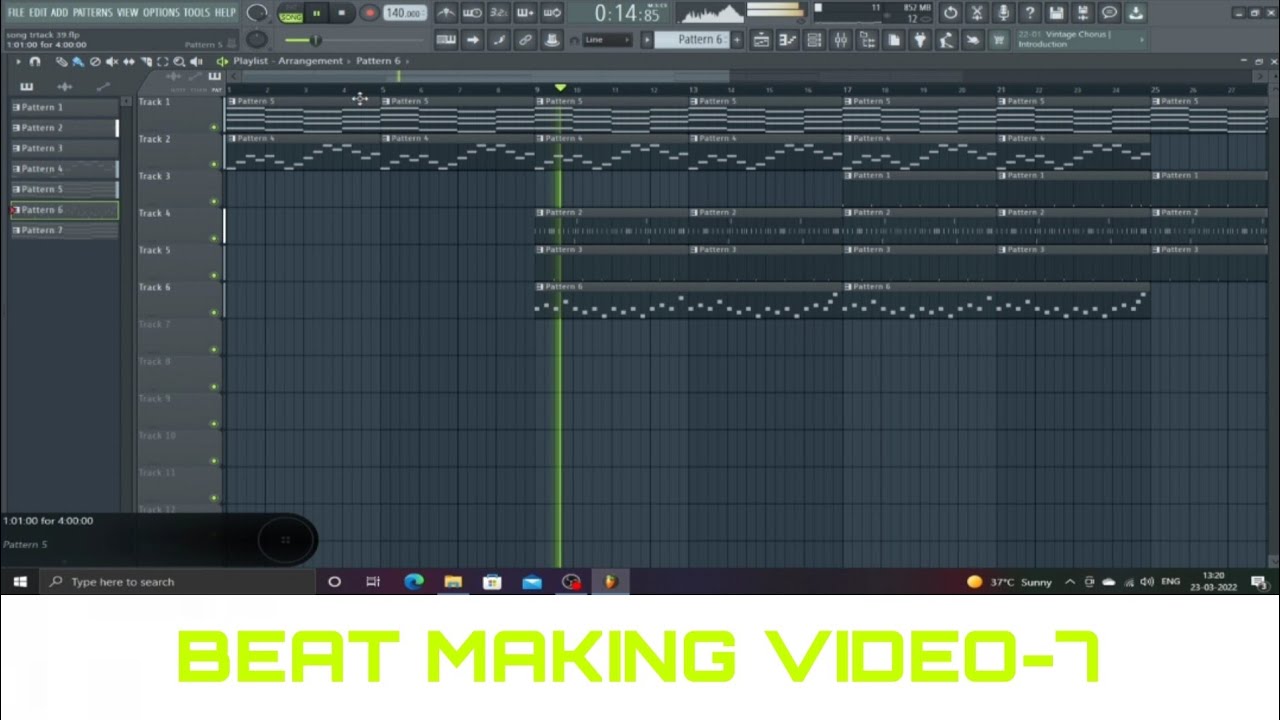Open the TOOLS menu
Image resolution: width=1280 pixels, height=720 pixels.
(x=197, y=13)
